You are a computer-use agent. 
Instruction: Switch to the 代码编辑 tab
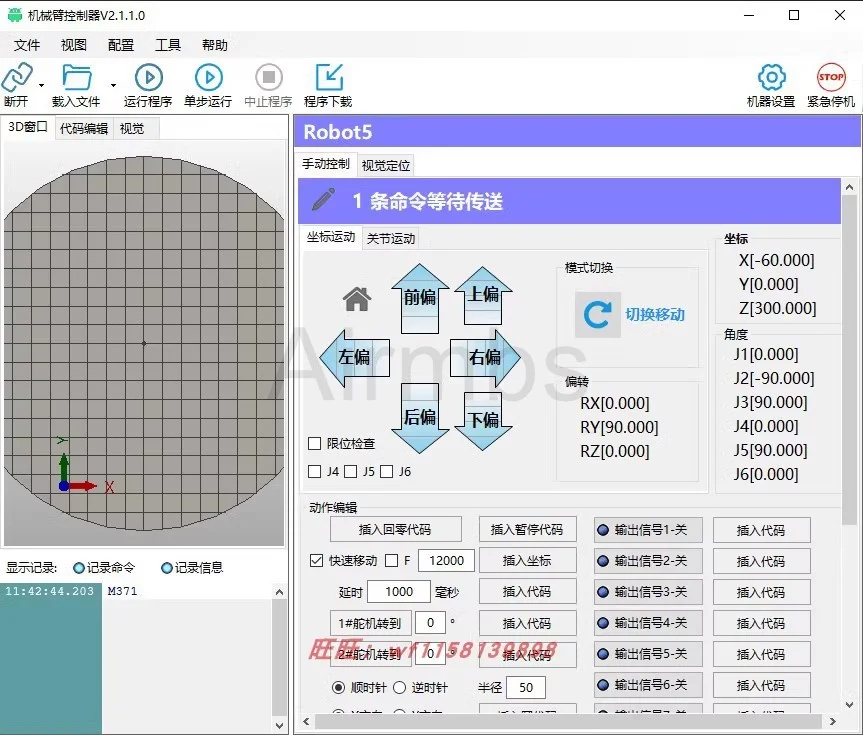(84, 128)
